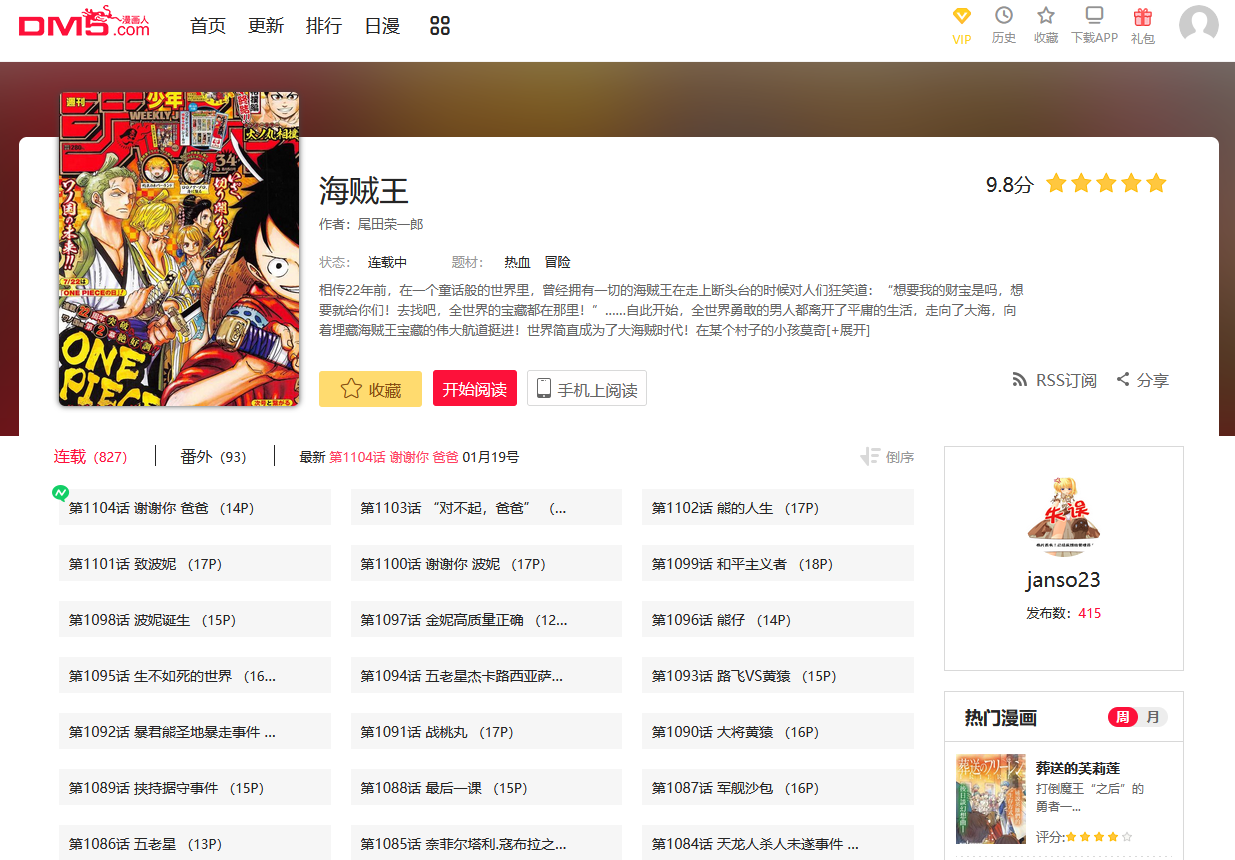Click uploader publish count 415

pos(1089,613)
